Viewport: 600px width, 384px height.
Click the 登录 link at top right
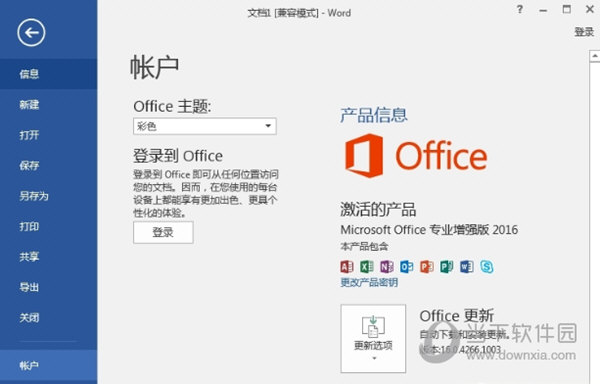[x=584, y=32]
